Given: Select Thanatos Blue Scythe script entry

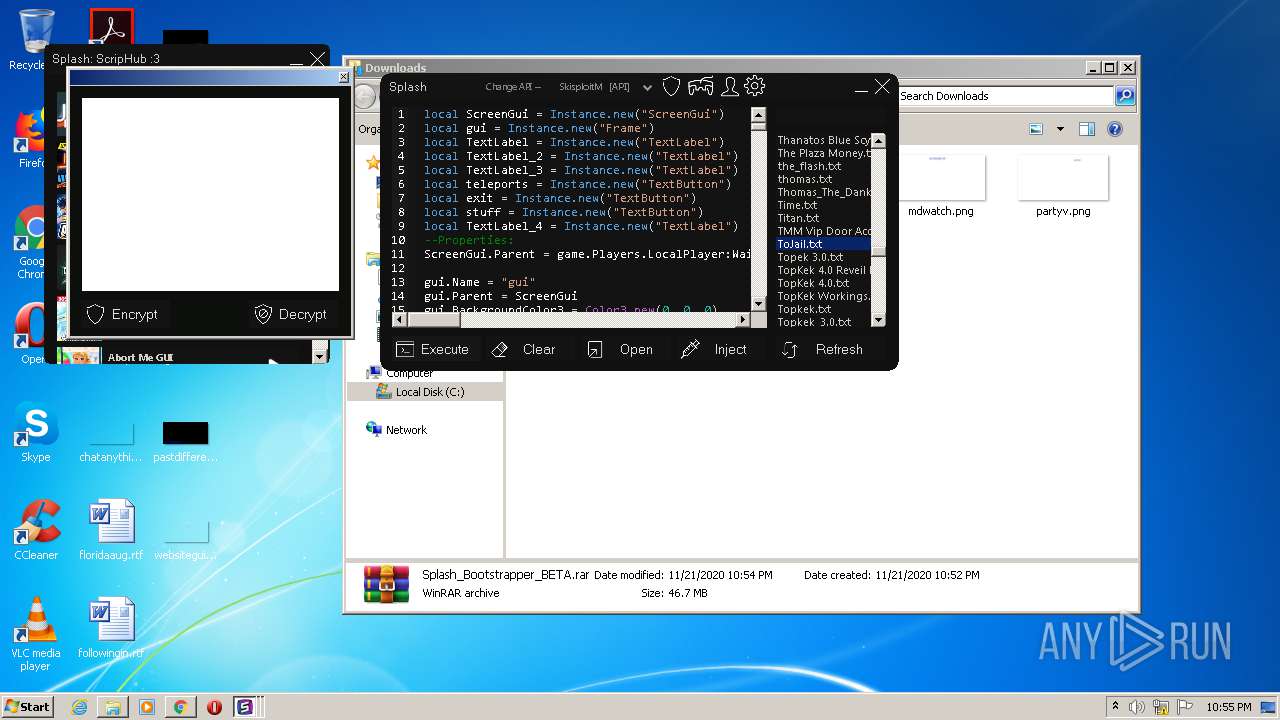Looking at the screenshot, I should 823,140.
